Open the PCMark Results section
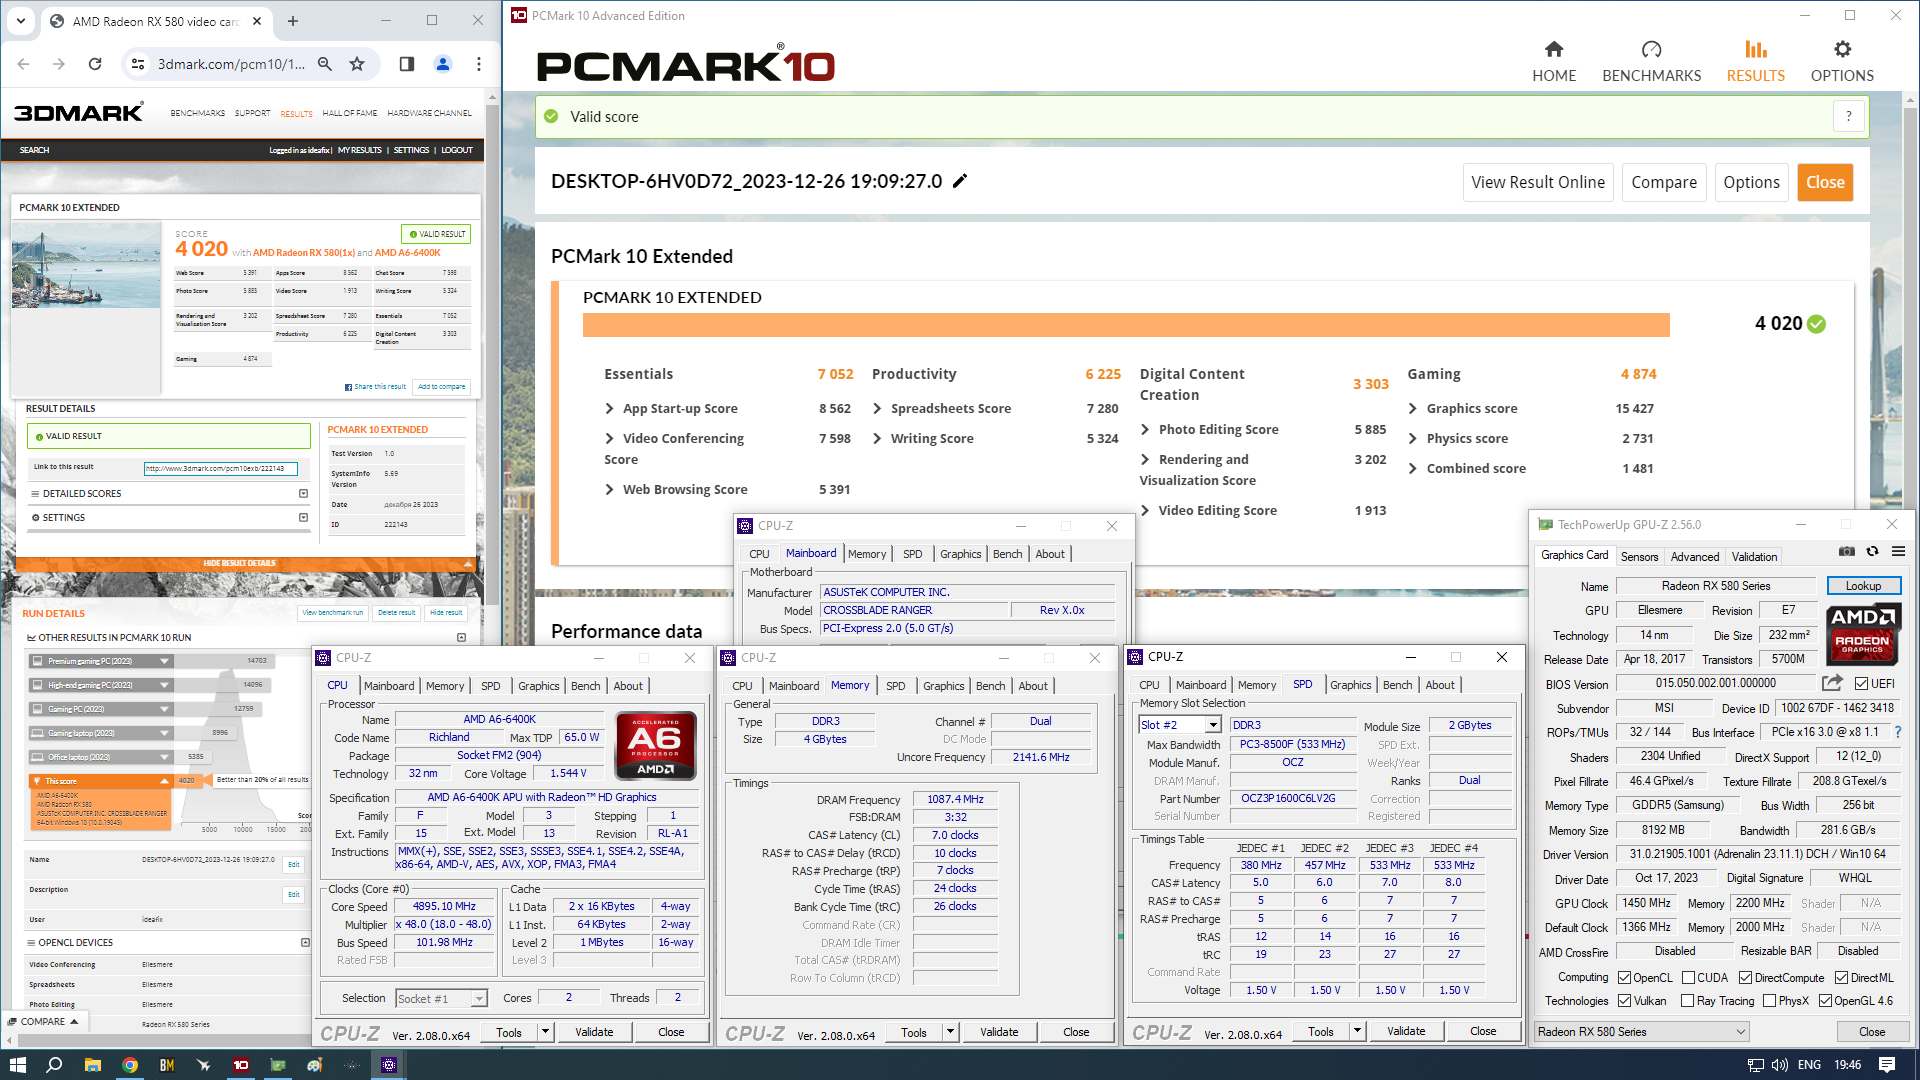The width and height of the screenshot is (1920, 1080). coord(1755,61)
